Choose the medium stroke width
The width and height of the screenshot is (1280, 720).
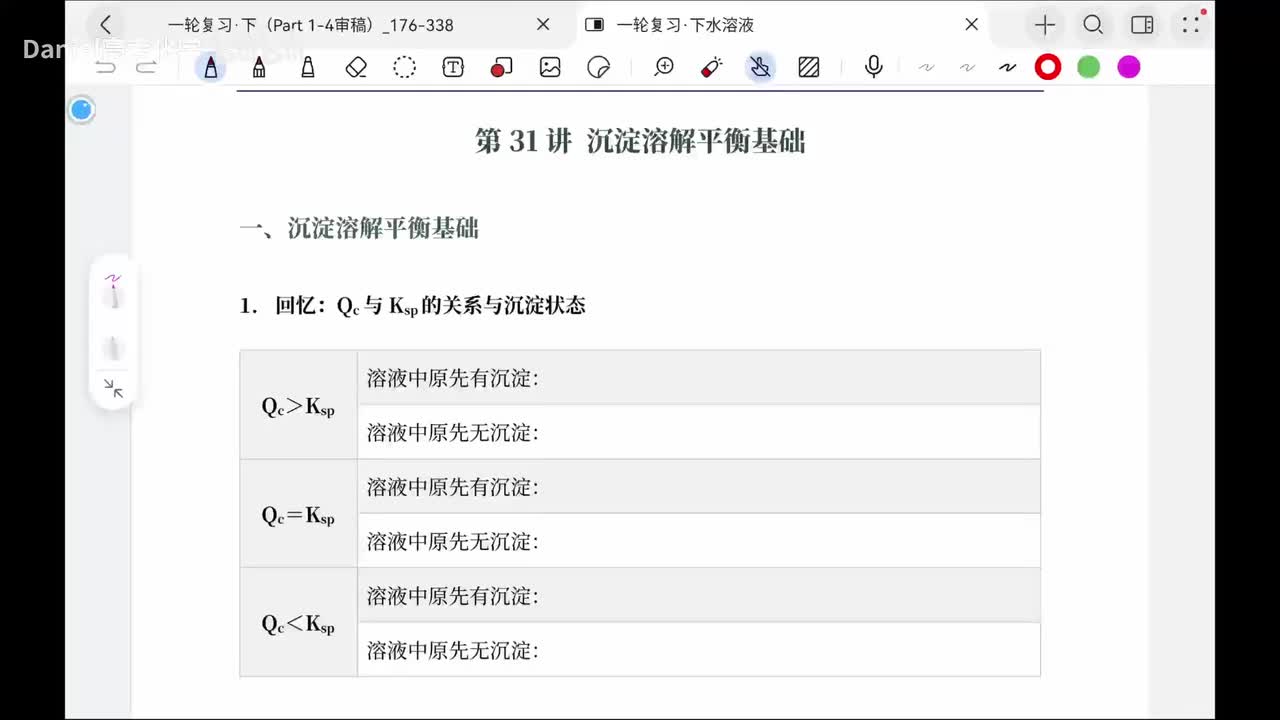click(x=967, y=67)
